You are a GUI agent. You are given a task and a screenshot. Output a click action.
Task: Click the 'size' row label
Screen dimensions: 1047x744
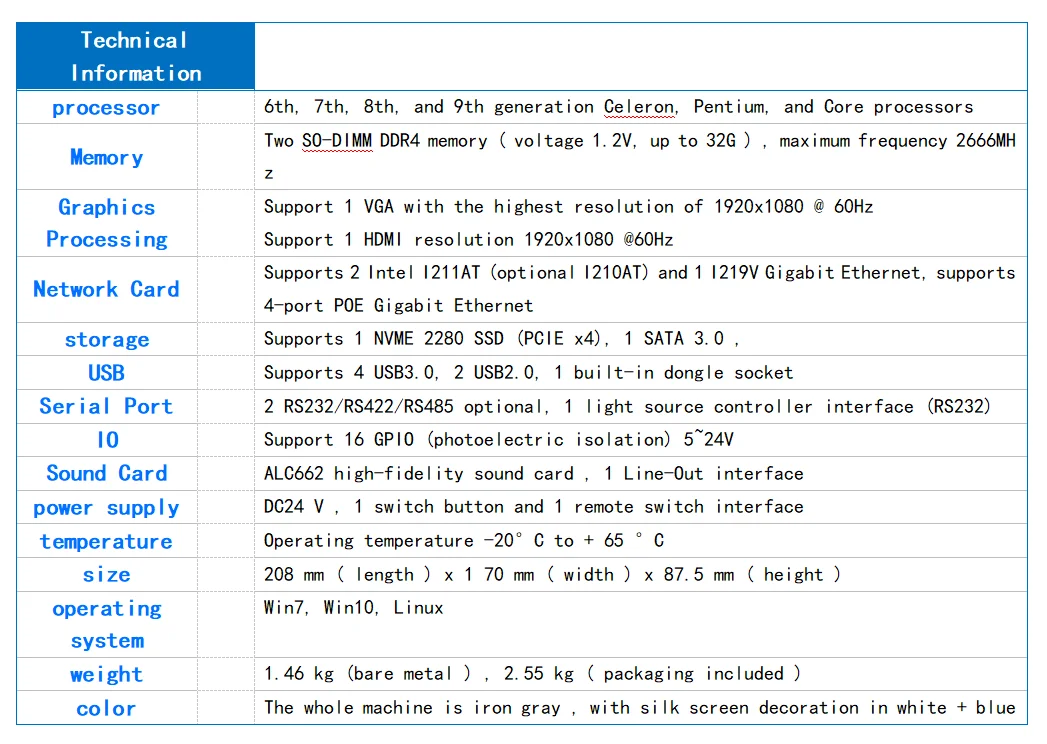(107, 574)
